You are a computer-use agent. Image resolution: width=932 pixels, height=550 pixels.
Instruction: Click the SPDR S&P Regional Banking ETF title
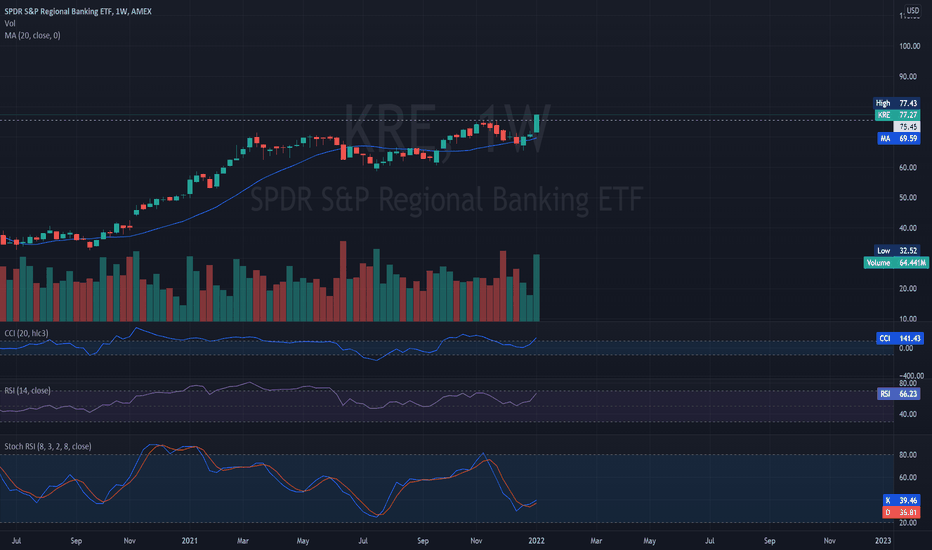(78, 11)
